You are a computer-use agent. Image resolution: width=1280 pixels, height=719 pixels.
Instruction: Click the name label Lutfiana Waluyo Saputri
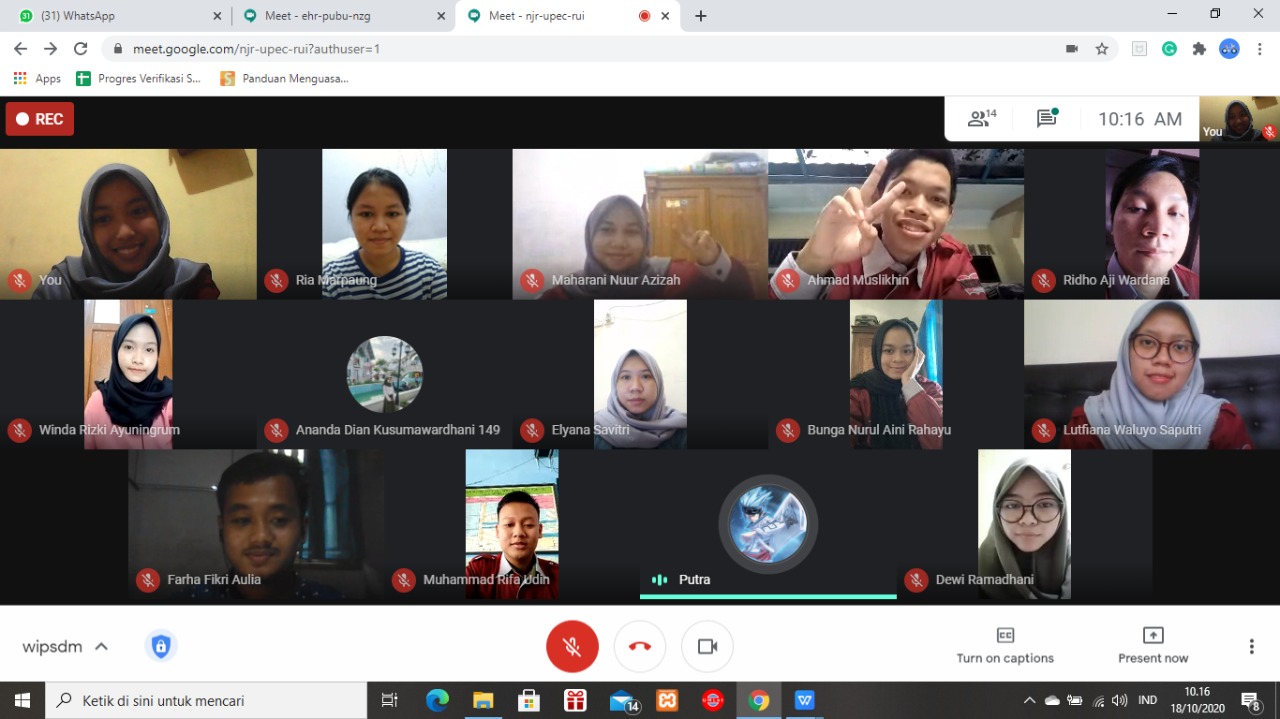pyautogui.click(x=1131, y=430)
